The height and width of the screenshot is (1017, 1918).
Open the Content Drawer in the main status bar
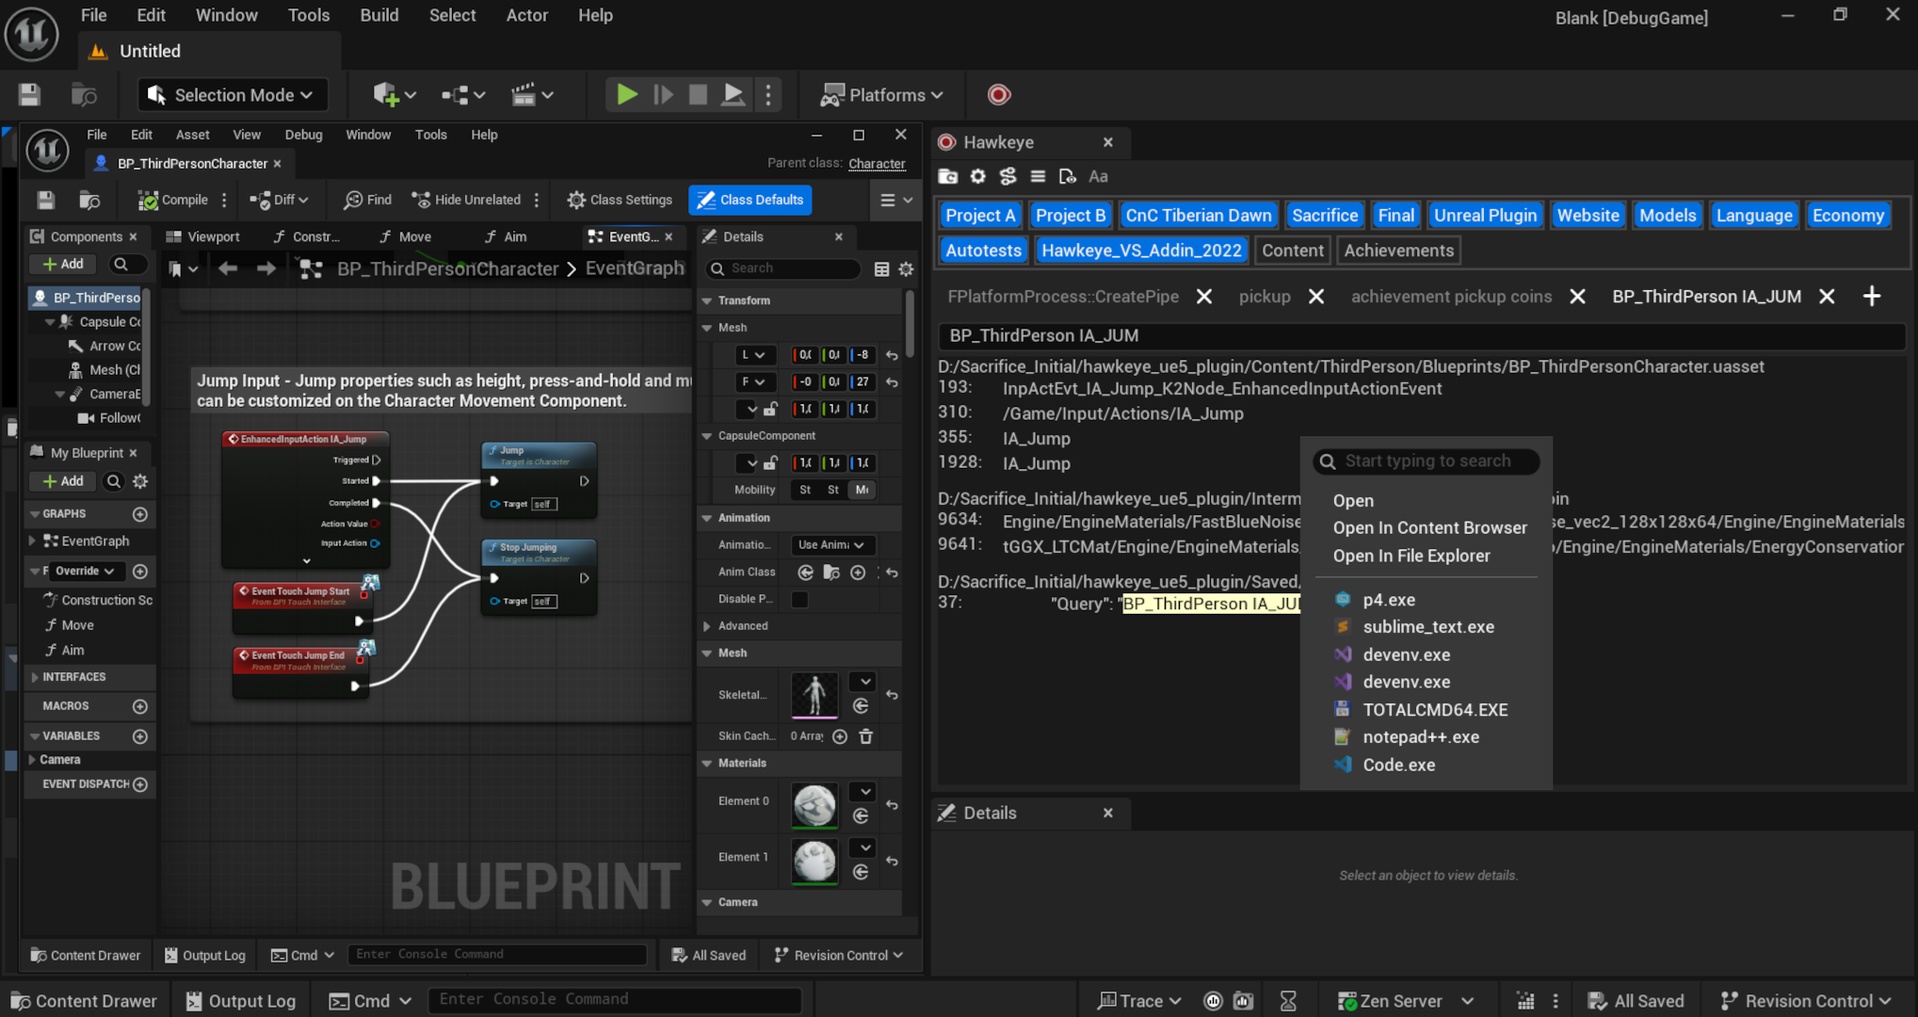pyautogui.click(x=84, y=1001)
